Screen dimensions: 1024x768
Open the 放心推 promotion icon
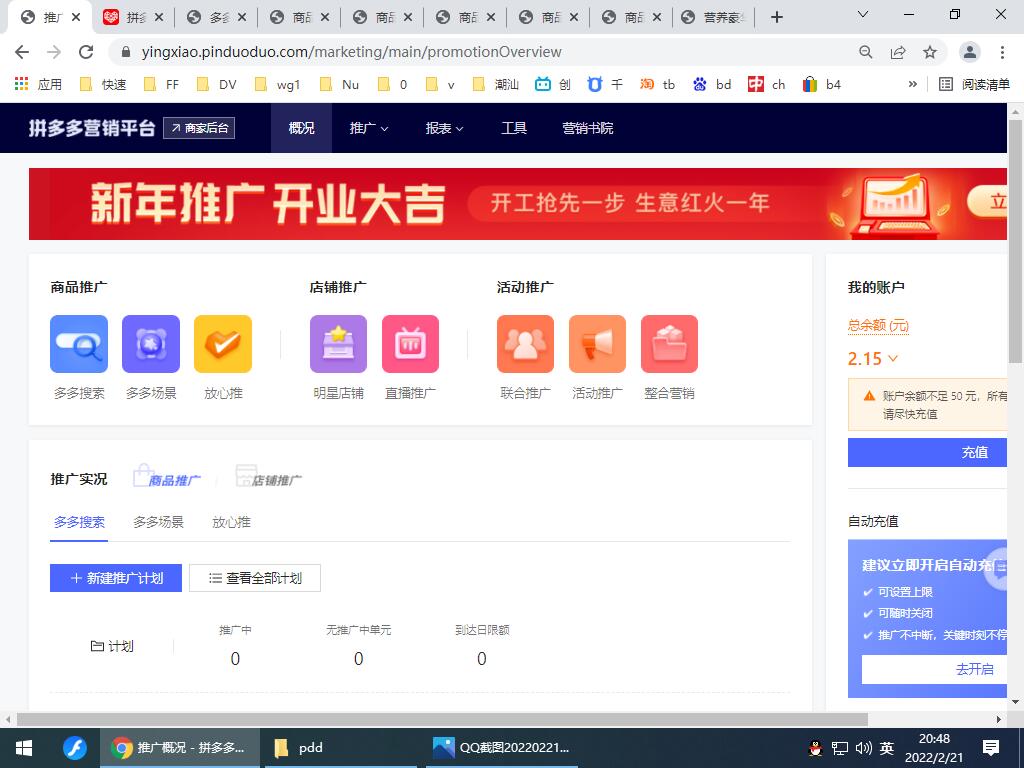pyautogui.click(x=223, y=344)
